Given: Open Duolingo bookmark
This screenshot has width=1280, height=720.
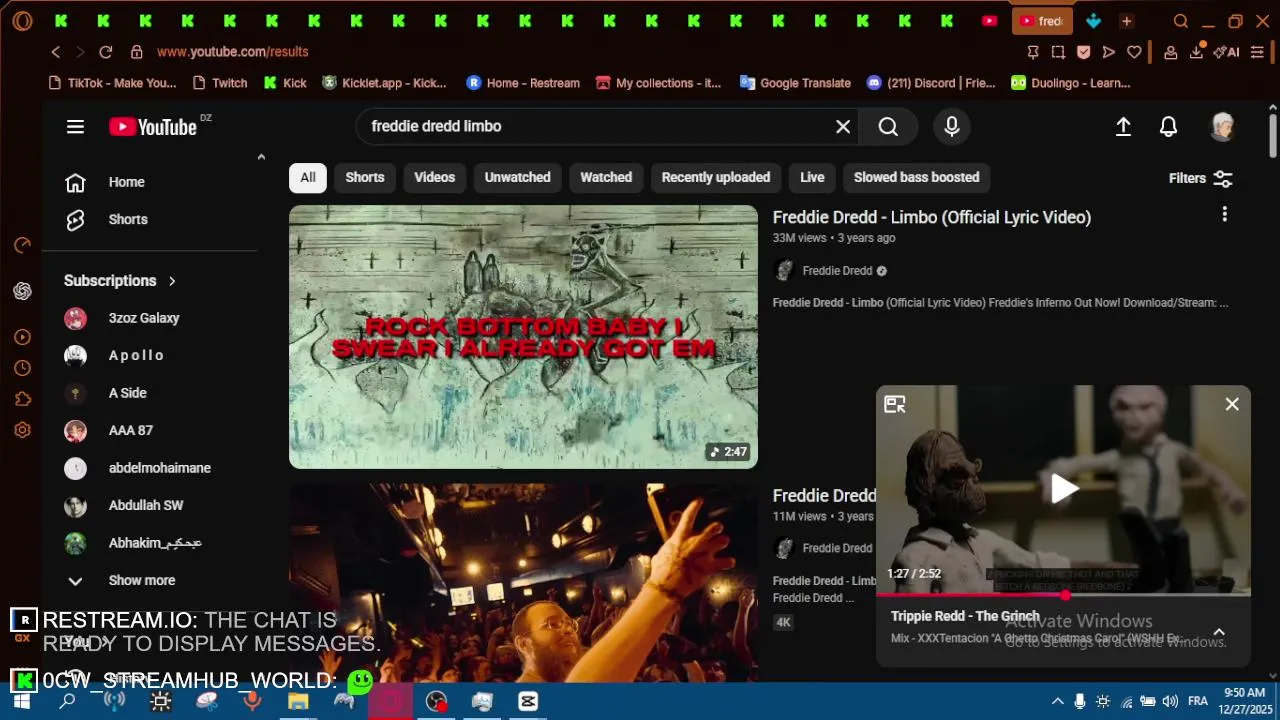Looking at the screenshot, I should (1070, 83).
